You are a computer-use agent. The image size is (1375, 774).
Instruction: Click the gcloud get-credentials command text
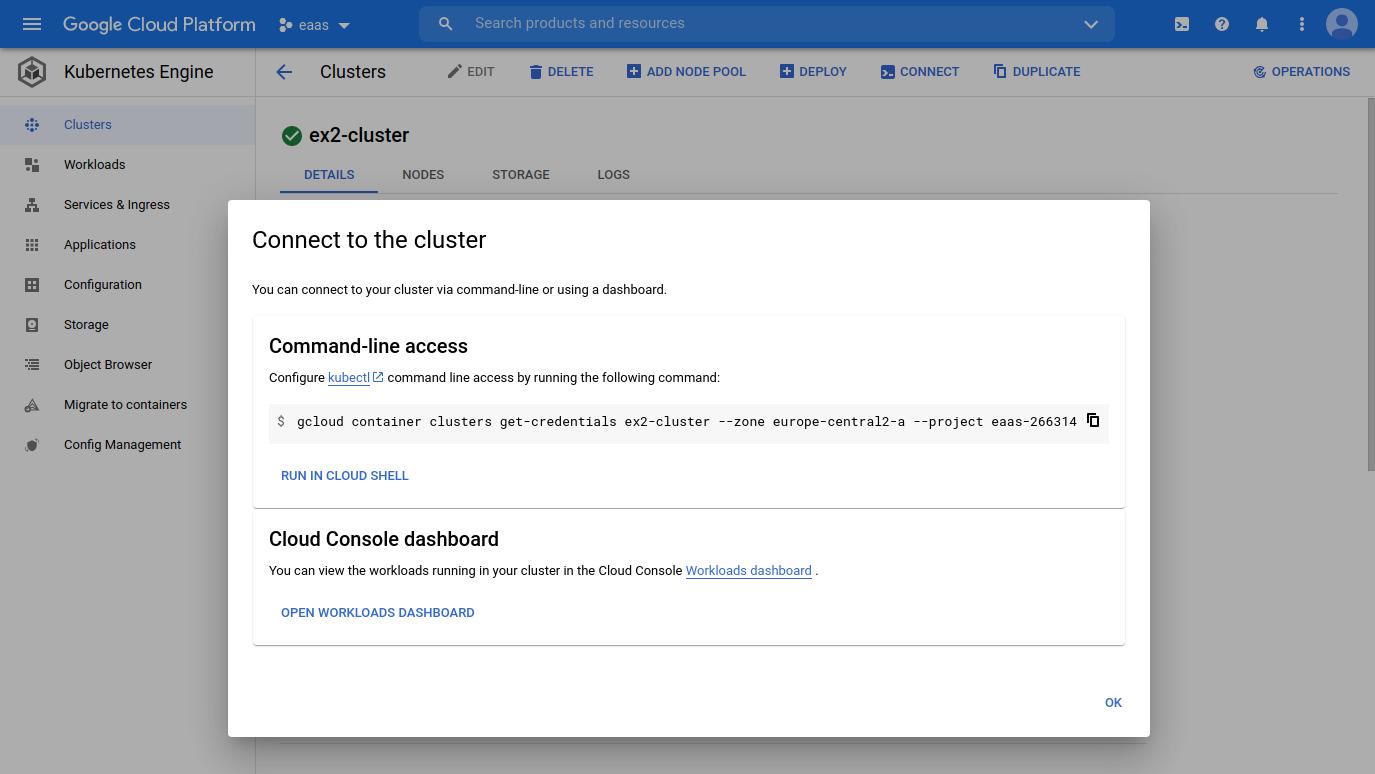(x=687, y=421)
